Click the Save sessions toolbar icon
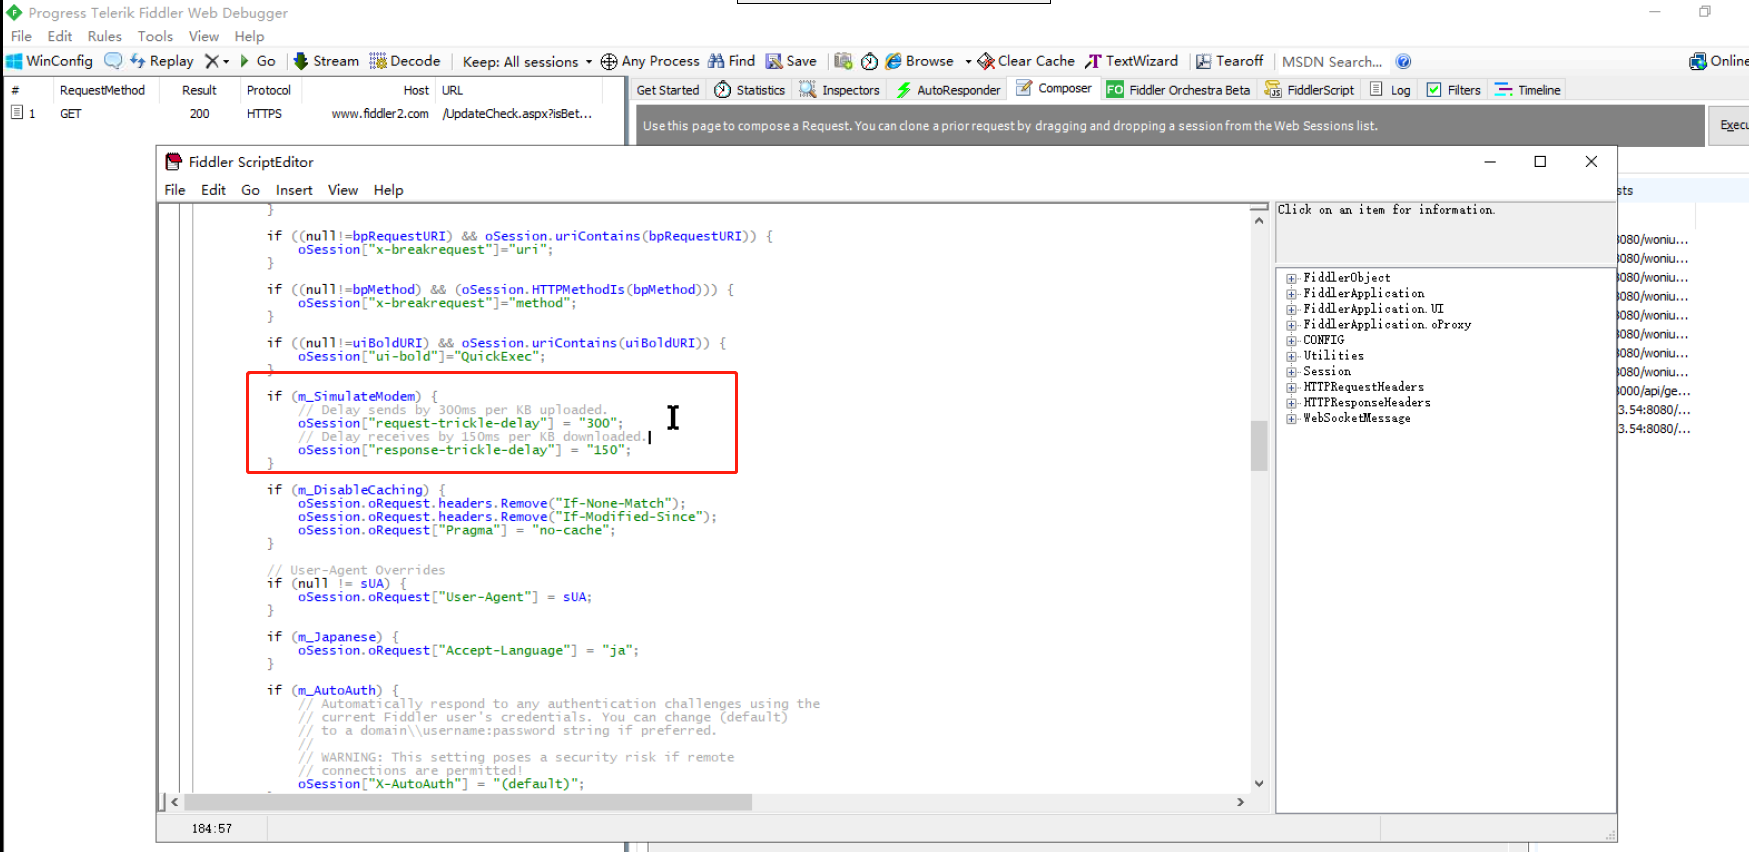The image size is (1749, 852). (x=791, y=61)
